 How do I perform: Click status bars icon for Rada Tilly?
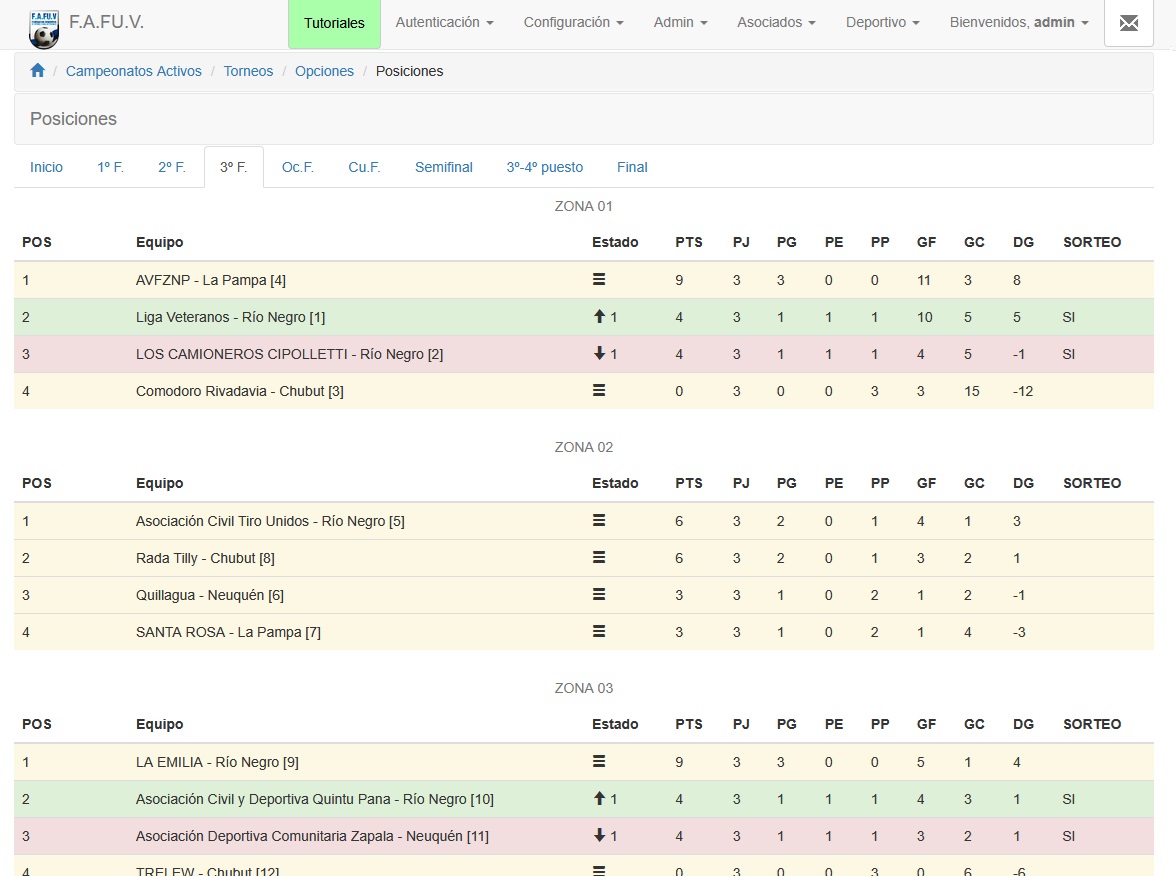599,558
